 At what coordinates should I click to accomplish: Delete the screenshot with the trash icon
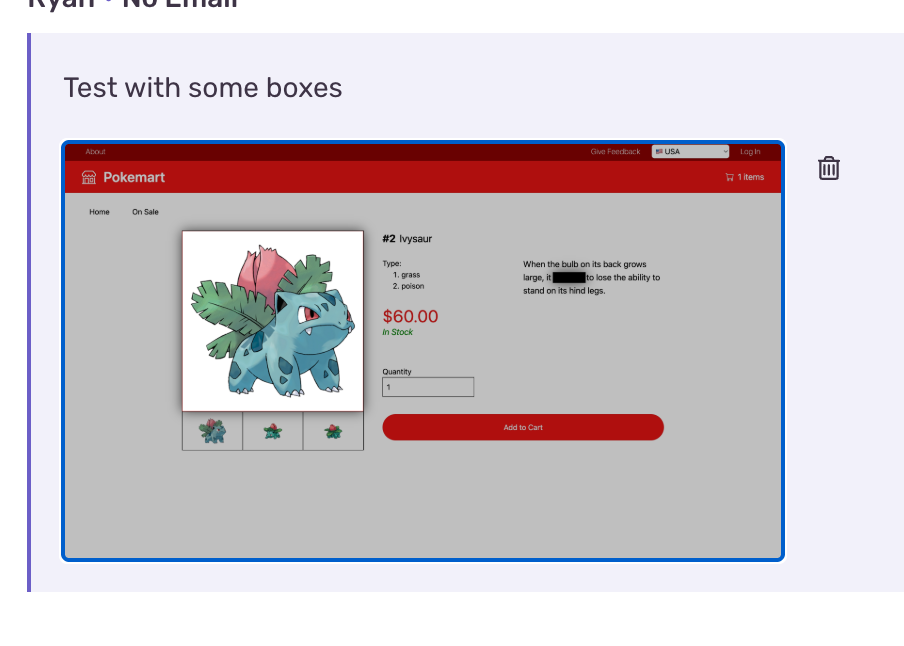[828, 168]
